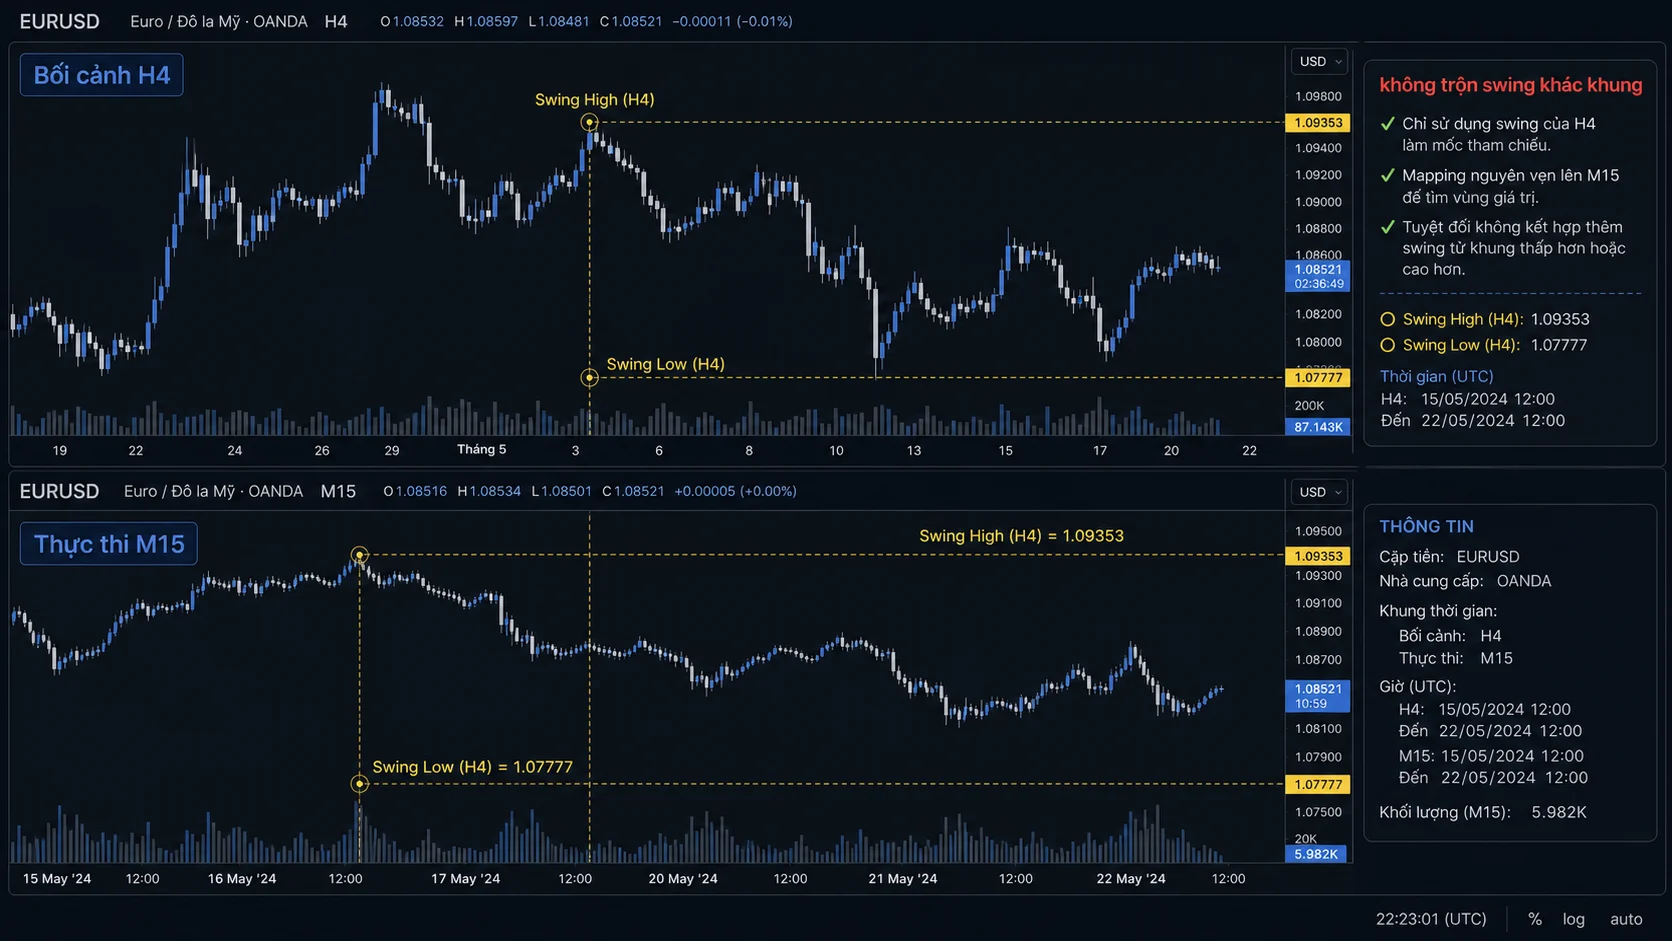This screenshot has width=1672, height=941.
Task: Change the H4 timeframe label
Action: click(336, 21)
